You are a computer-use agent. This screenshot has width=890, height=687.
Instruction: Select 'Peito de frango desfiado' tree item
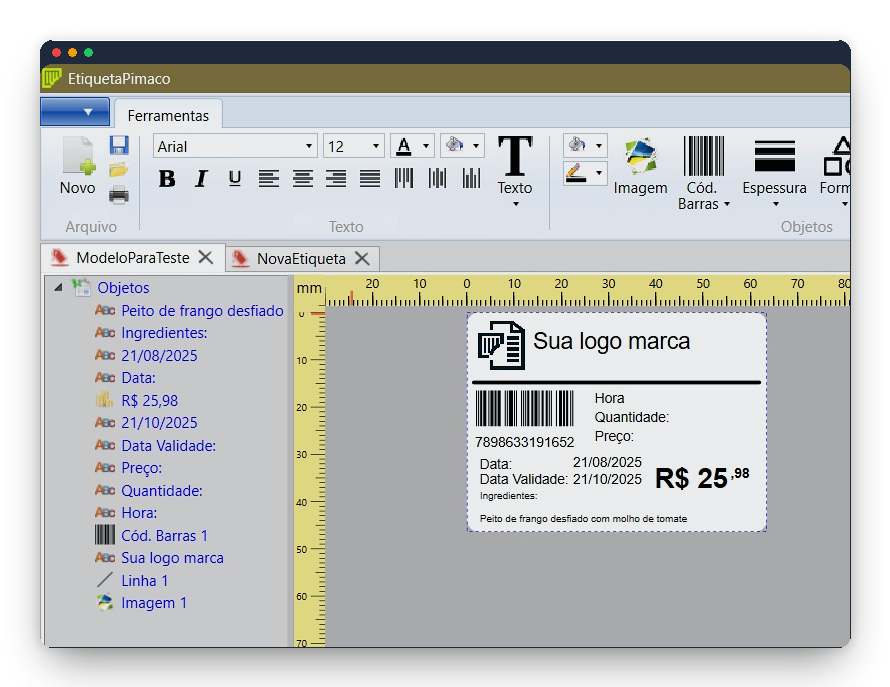pyautogui.click(x=203, y=311)
